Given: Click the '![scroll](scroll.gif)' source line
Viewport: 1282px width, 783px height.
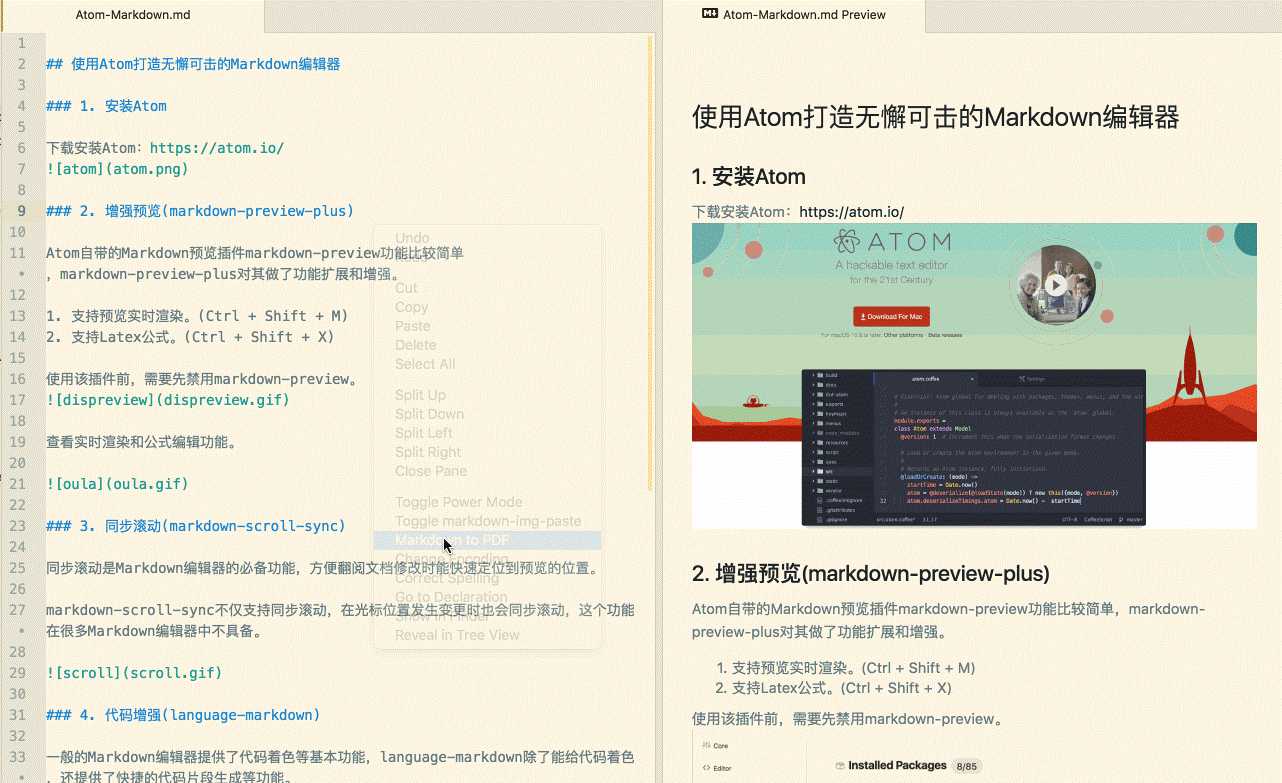Looking at the screenshot, I should pos(134,673).
